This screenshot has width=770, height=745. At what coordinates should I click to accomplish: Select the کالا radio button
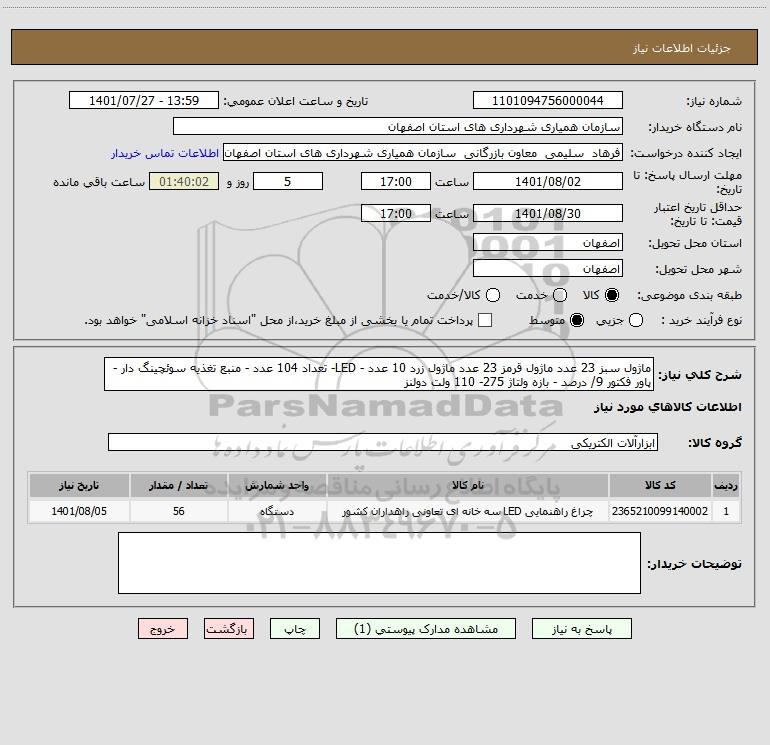click(x=612, y=295)
